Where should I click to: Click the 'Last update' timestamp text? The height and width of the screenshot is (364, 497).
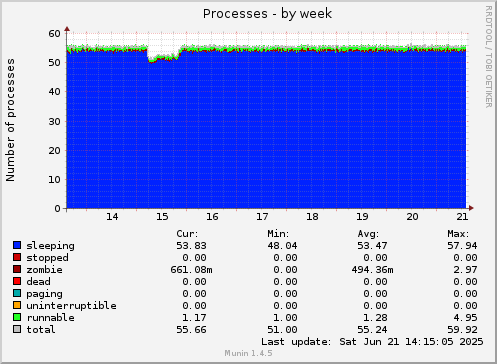tap(372, 342)
